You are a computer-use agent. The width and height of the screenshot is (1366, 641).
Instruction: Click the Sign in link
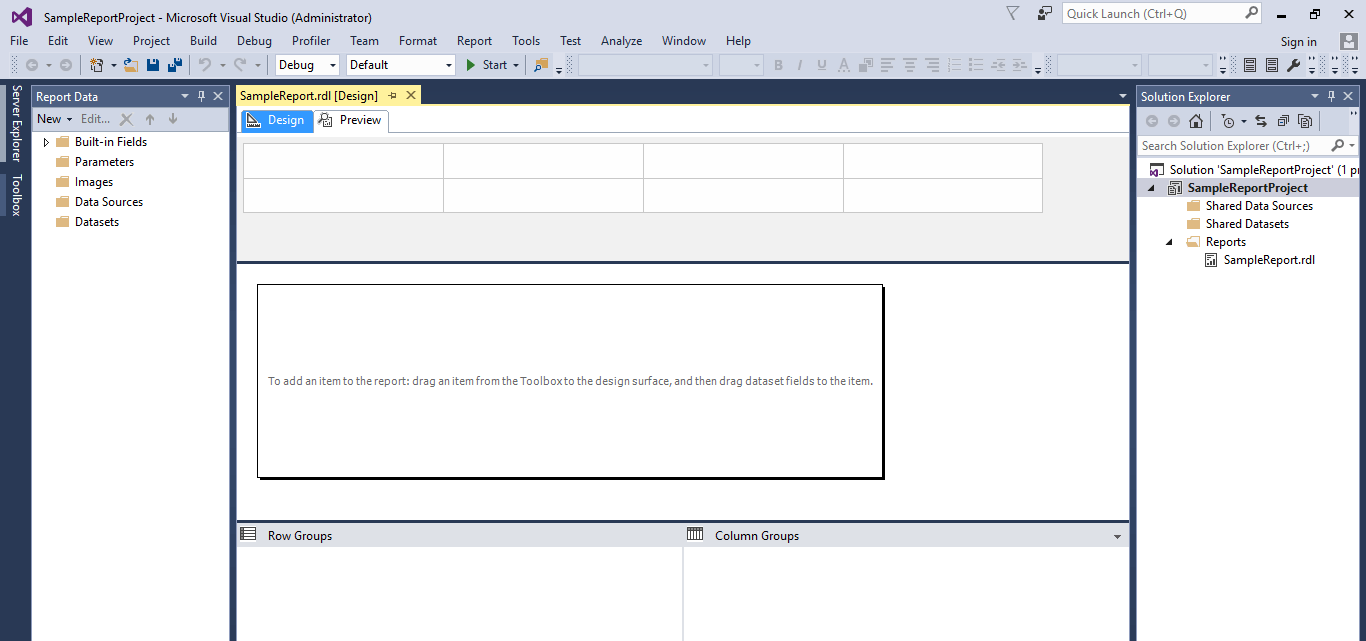(1298, 41)
